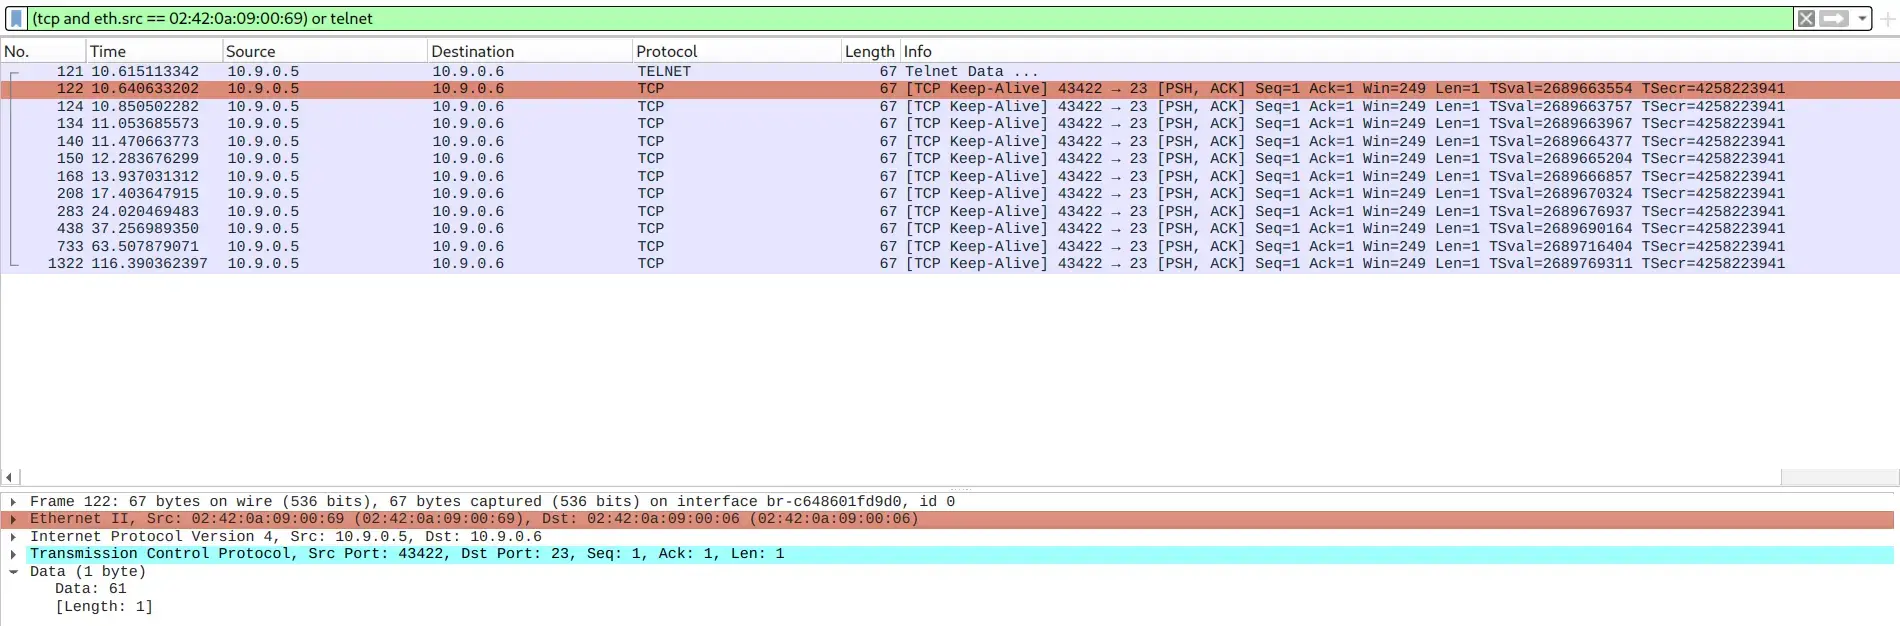Select the Ethernet II details line

point(474,519)
